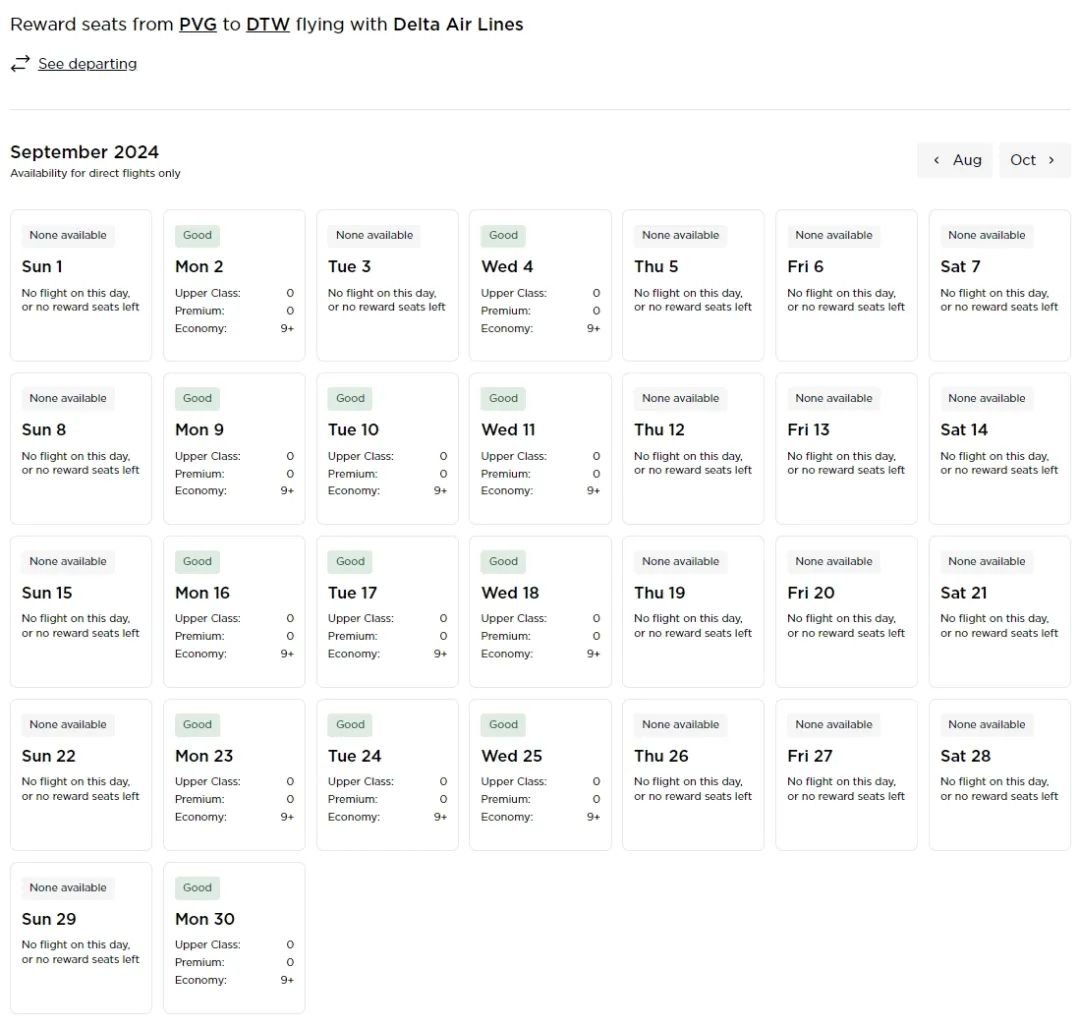This screenshot has height=1026, width=1080.
Task: Open Wed 25 reward seat details
Action: tap(540, 774)
